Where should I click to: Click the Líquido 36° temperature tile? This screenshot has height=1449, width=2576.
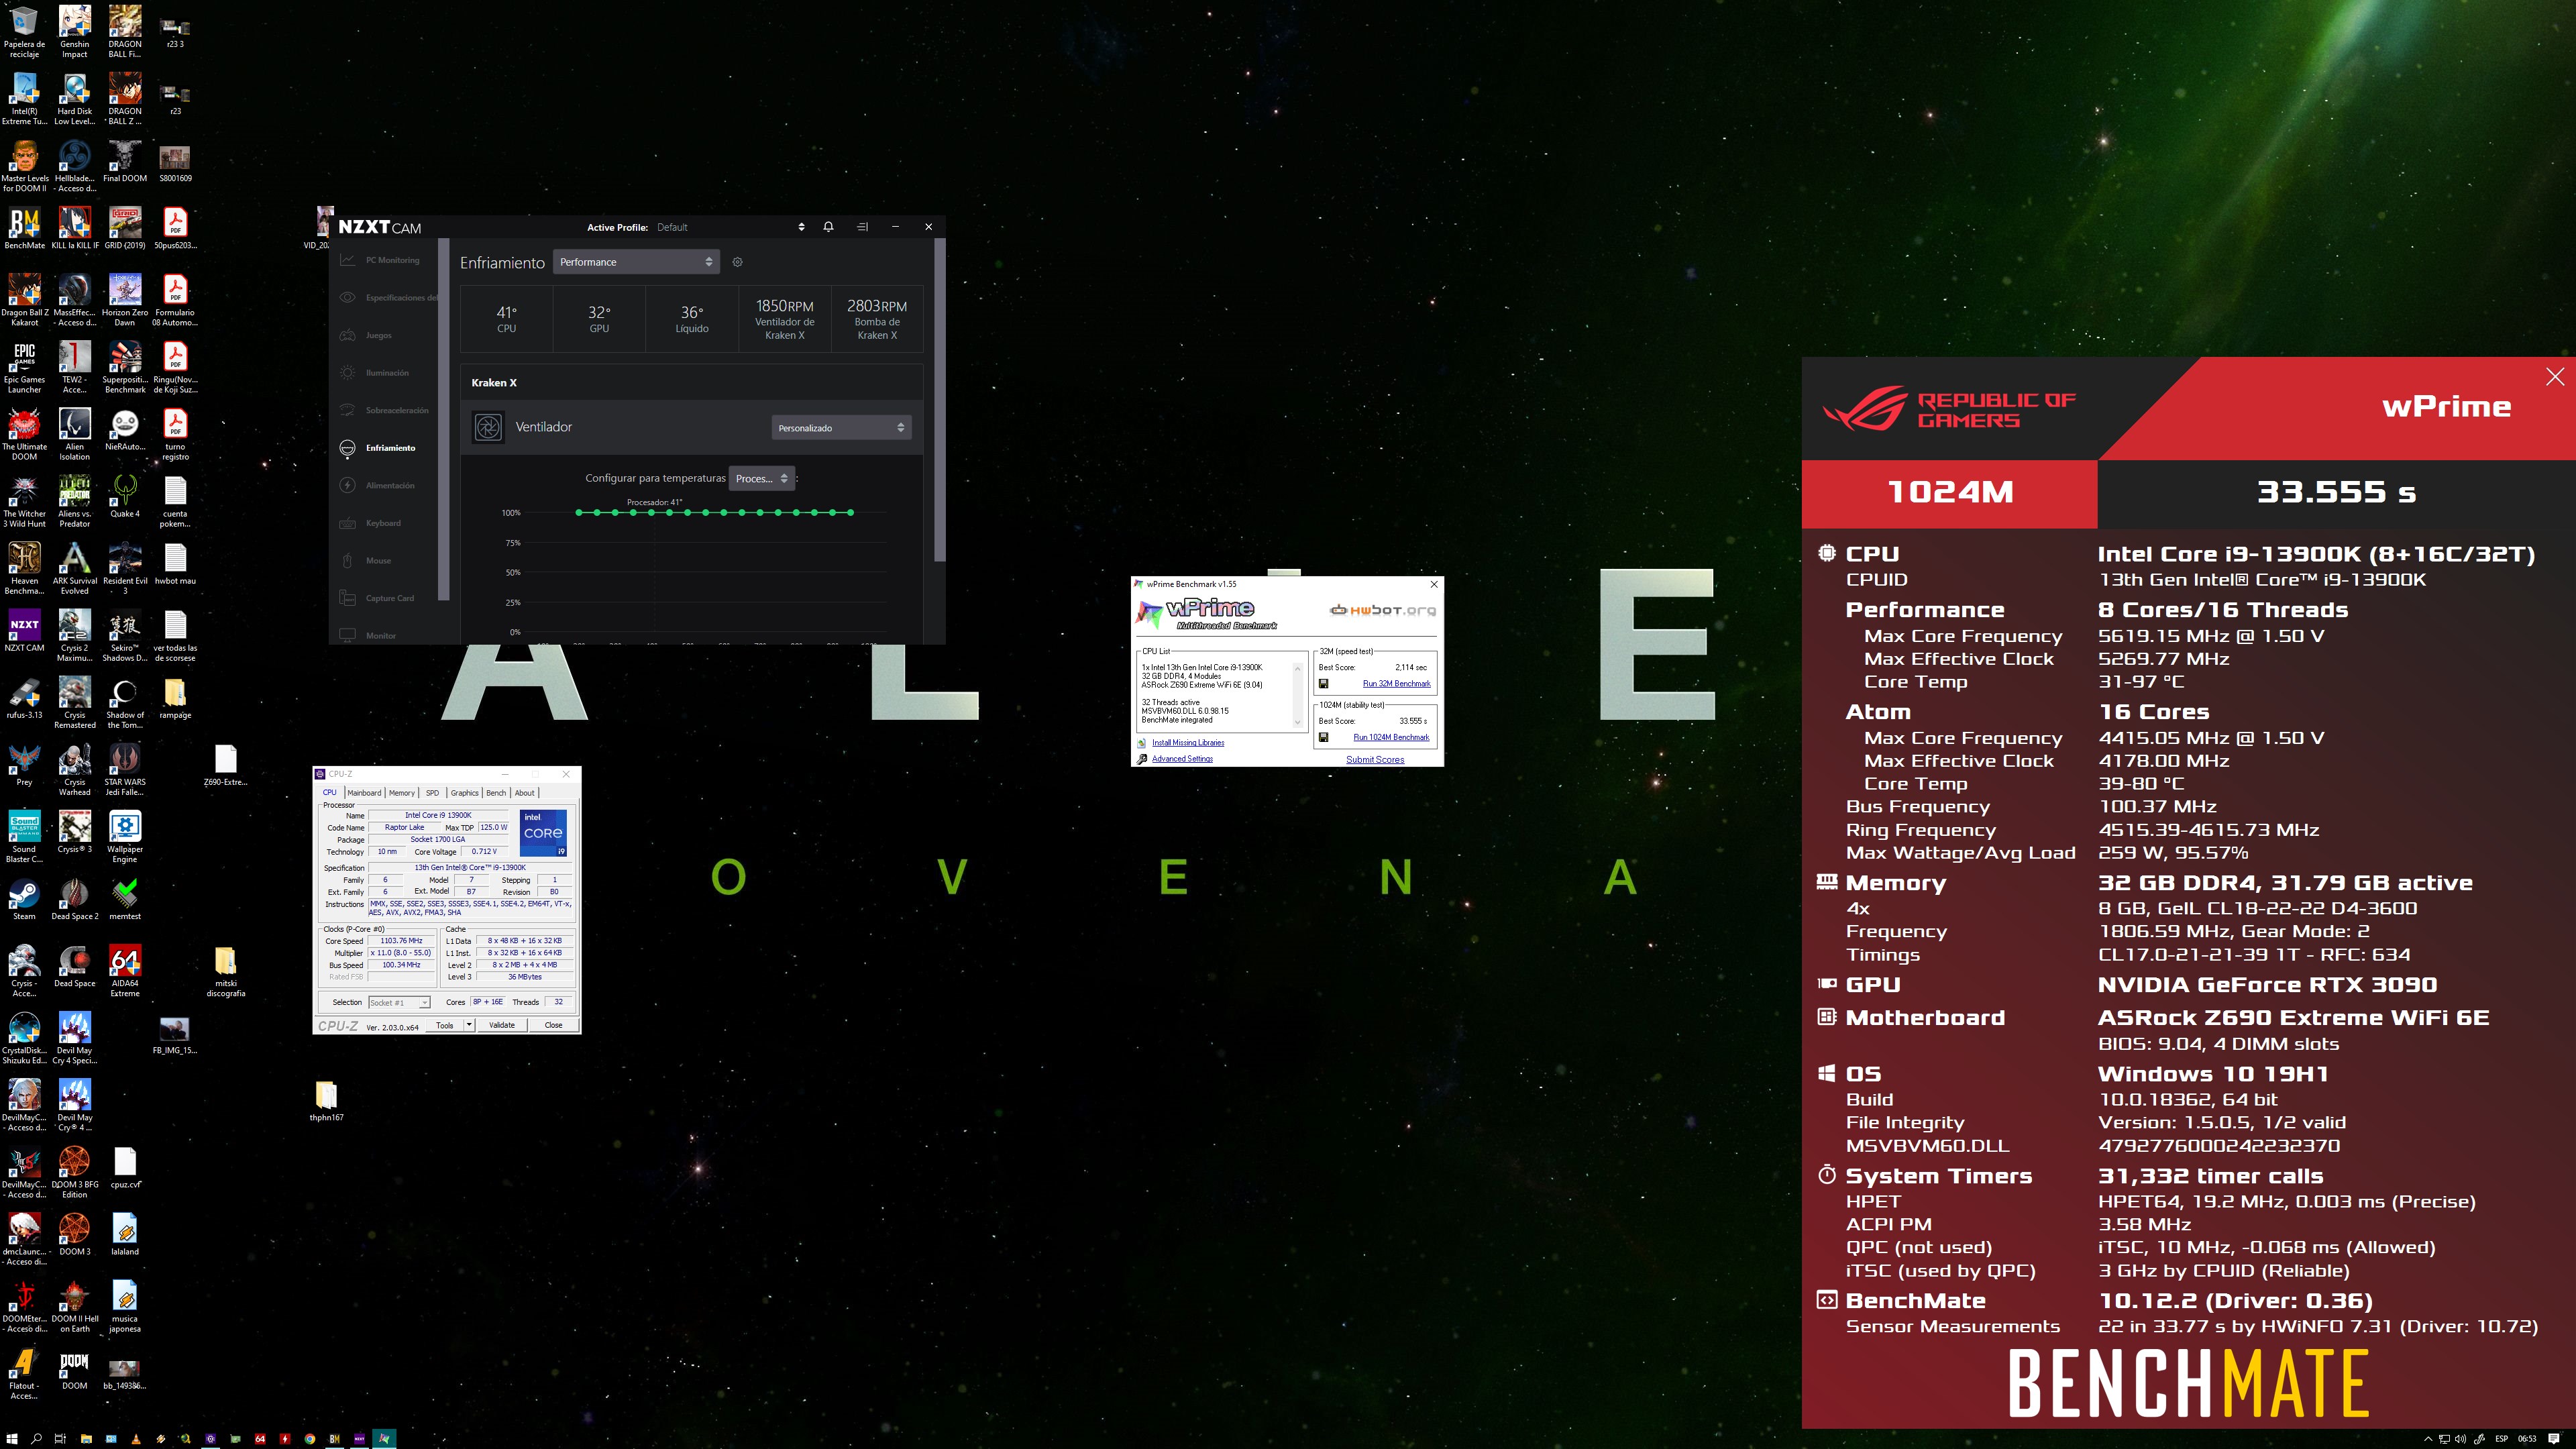click(x=692, y=319)
